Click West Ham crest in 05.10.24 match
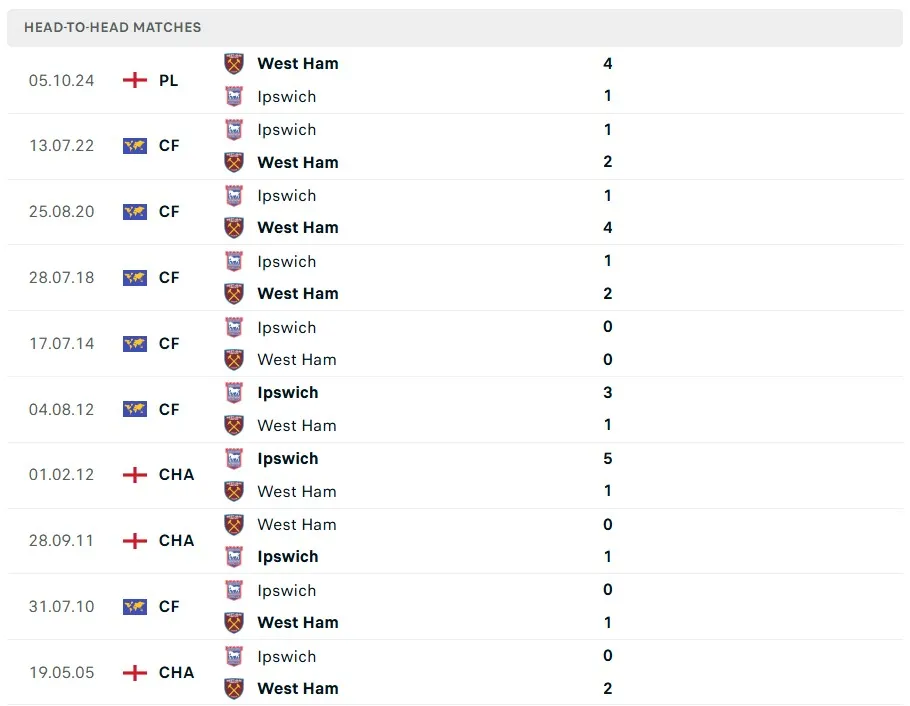The image size is (910, 706). [234, 64]
